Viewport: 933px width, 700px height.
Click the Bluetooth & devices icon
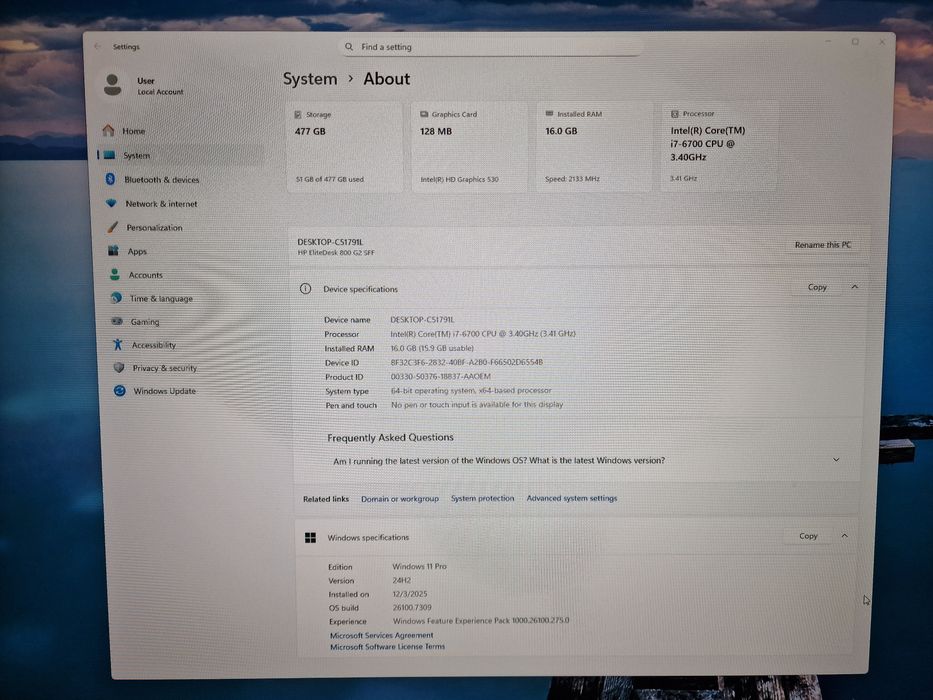click(x=110, y=179)
